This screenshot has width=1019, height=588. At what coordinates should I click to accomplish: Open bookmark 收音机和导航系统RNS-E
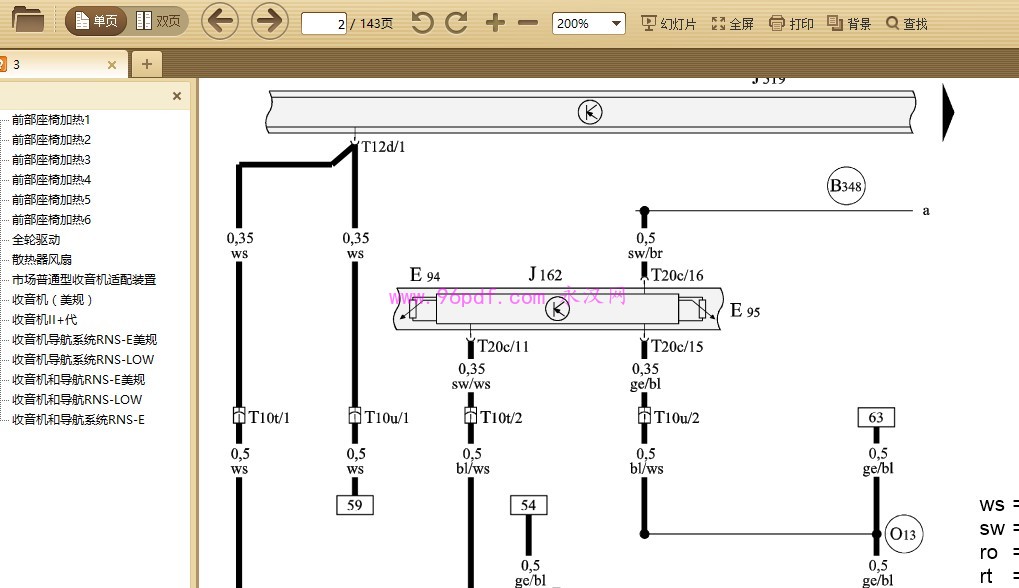(x=78, y=420)
